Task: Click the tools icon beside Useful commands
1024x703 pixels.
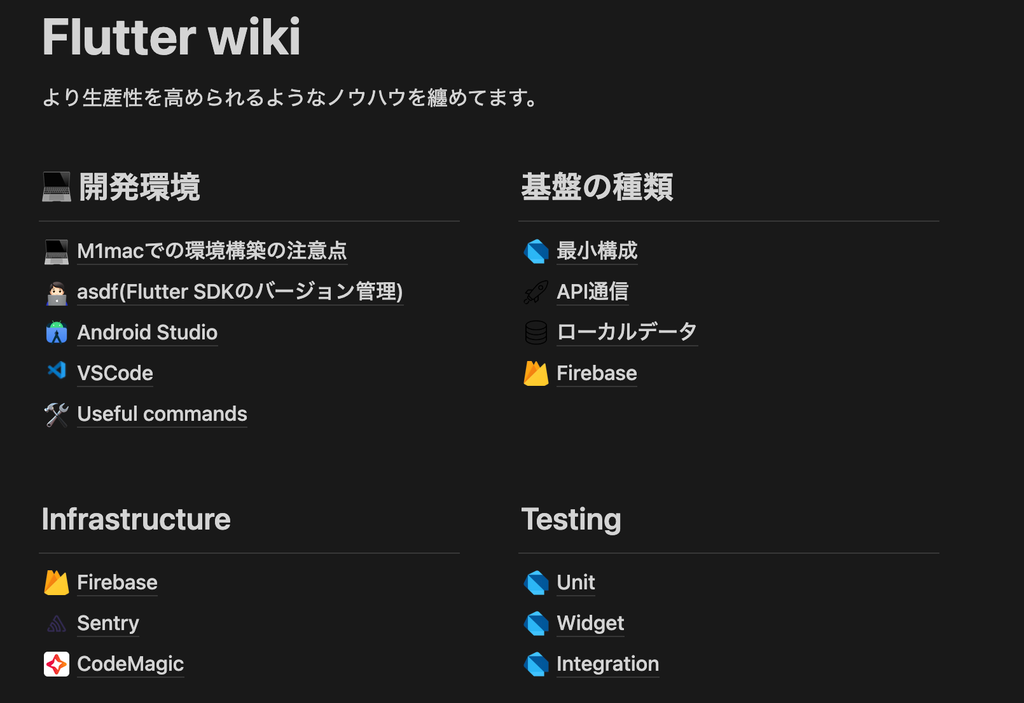Action: pyautogui.click(x=56, y=414)
